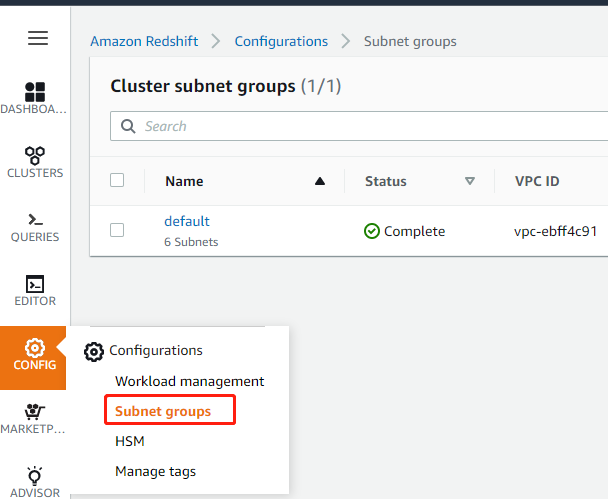Click the VPC ID column header

[537, 181]
